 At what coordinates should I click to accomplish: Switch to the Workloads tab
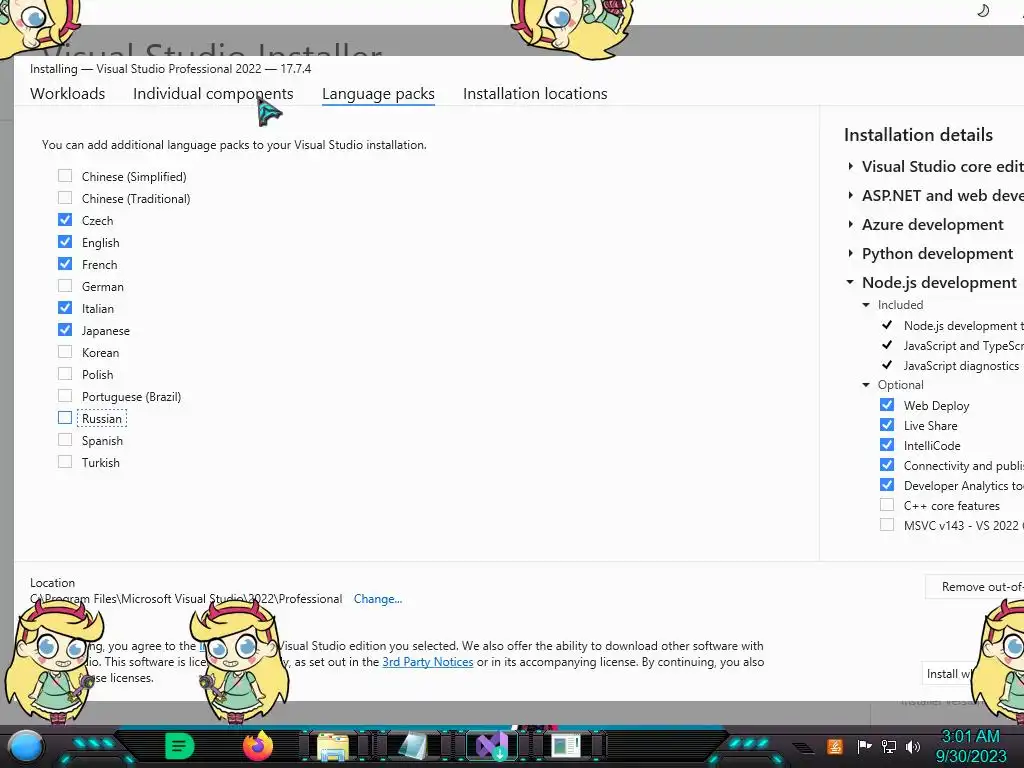[67, 93]
